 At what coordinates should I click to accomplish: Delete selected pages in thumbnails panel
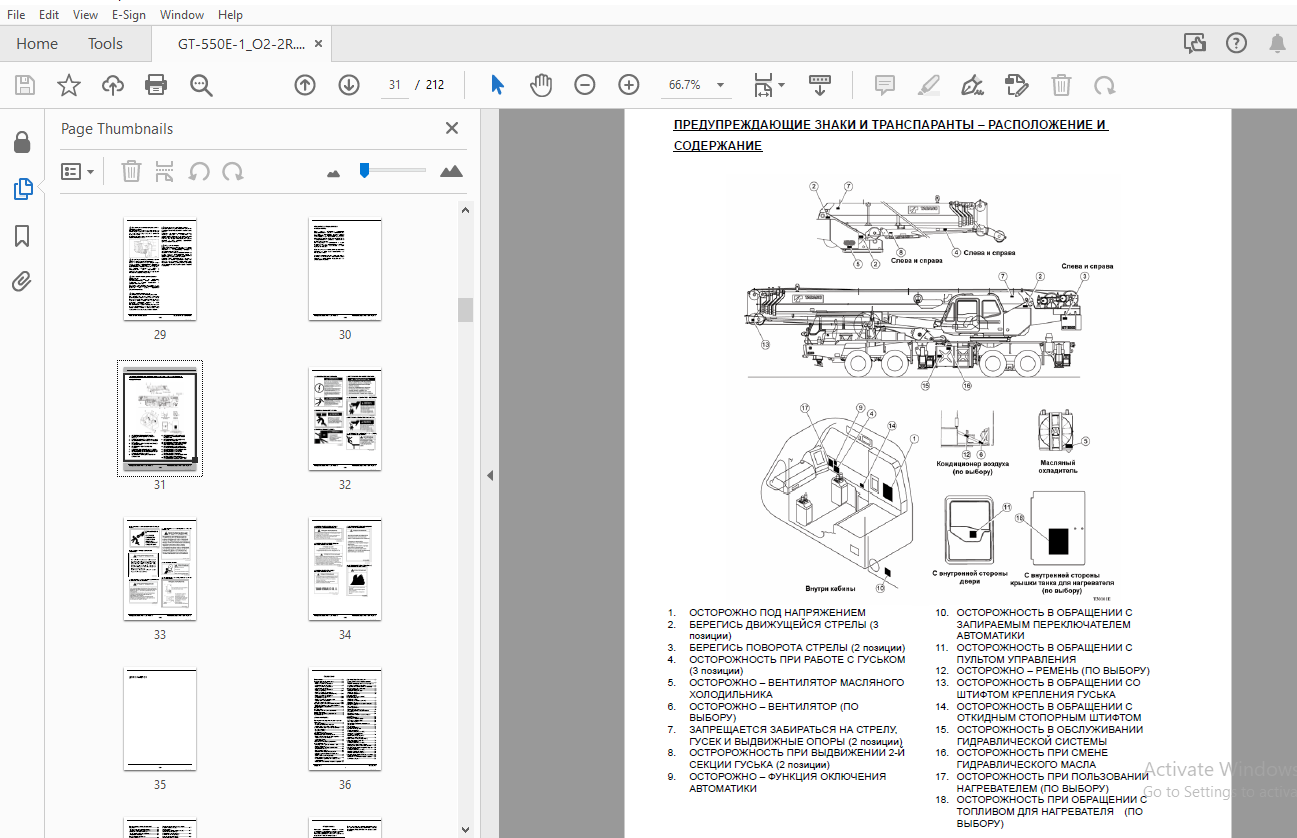coord(131,172)
